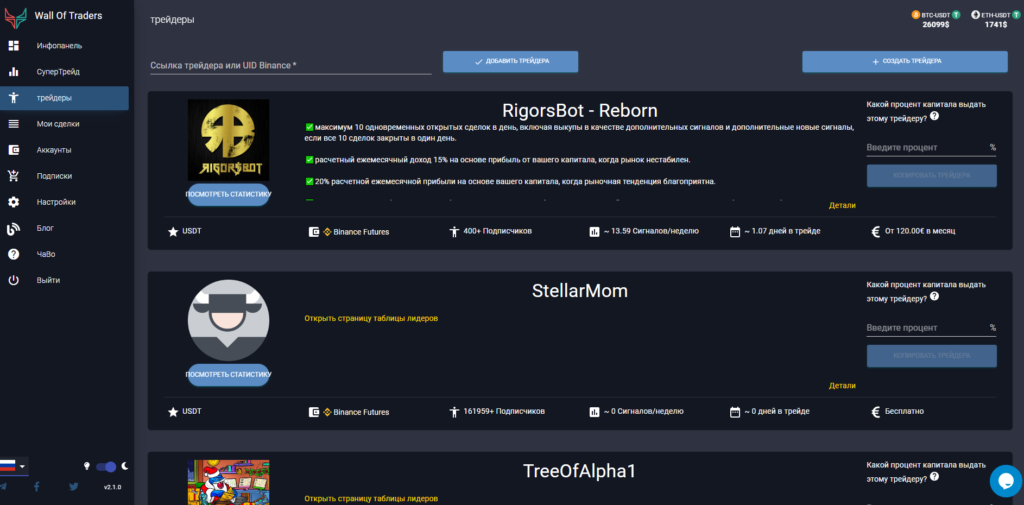Click the v2.1.0 version text
Screen dimensions: 1024x505
tap(112, 487)
